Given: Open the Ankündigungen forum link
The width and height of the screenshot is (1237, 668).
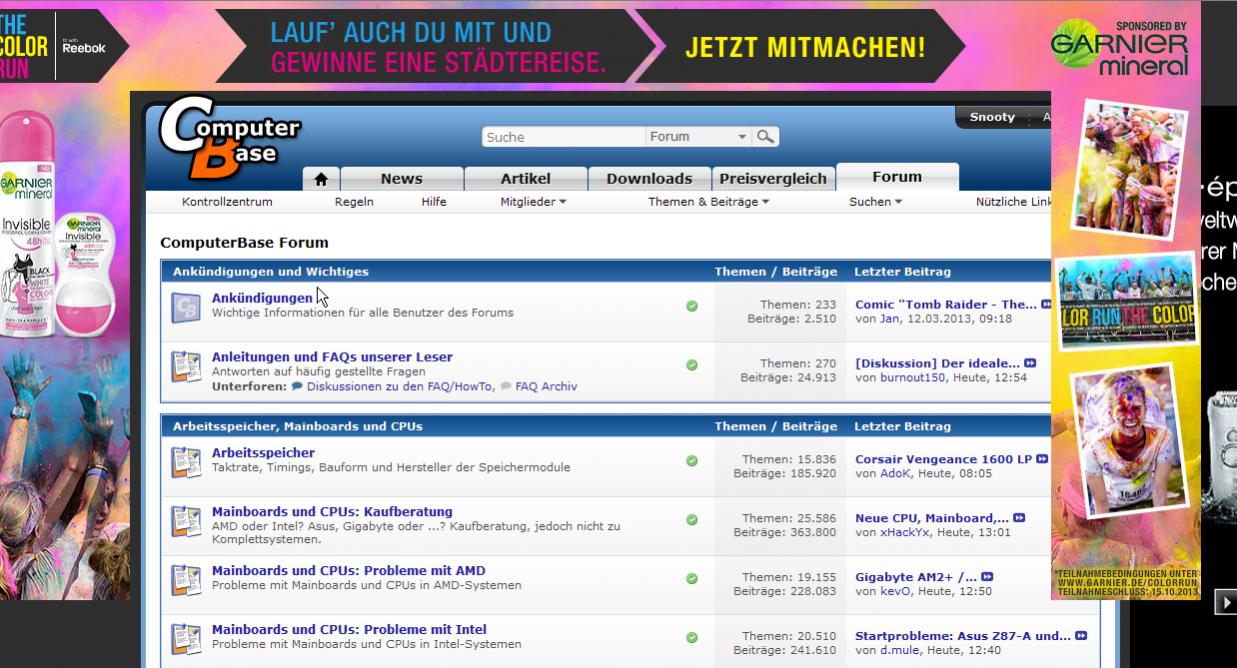Looking at the screenshot, I should (262, 298).
